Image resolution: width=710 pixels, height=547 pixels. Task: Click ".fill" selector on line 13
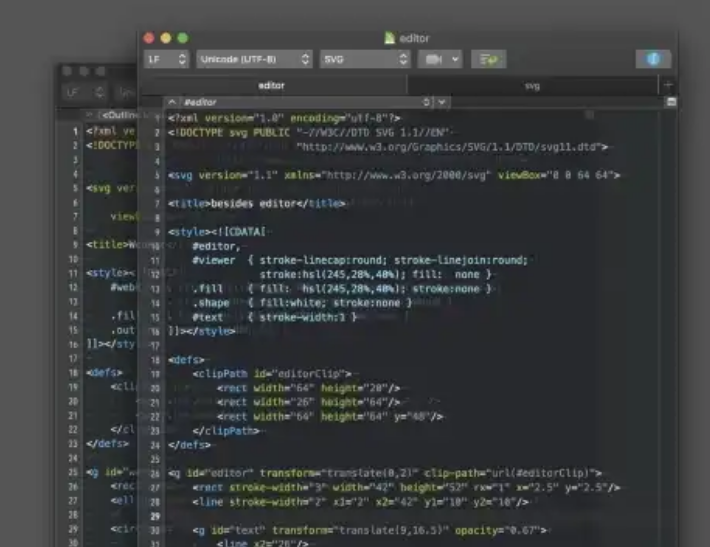coord(207,289)
